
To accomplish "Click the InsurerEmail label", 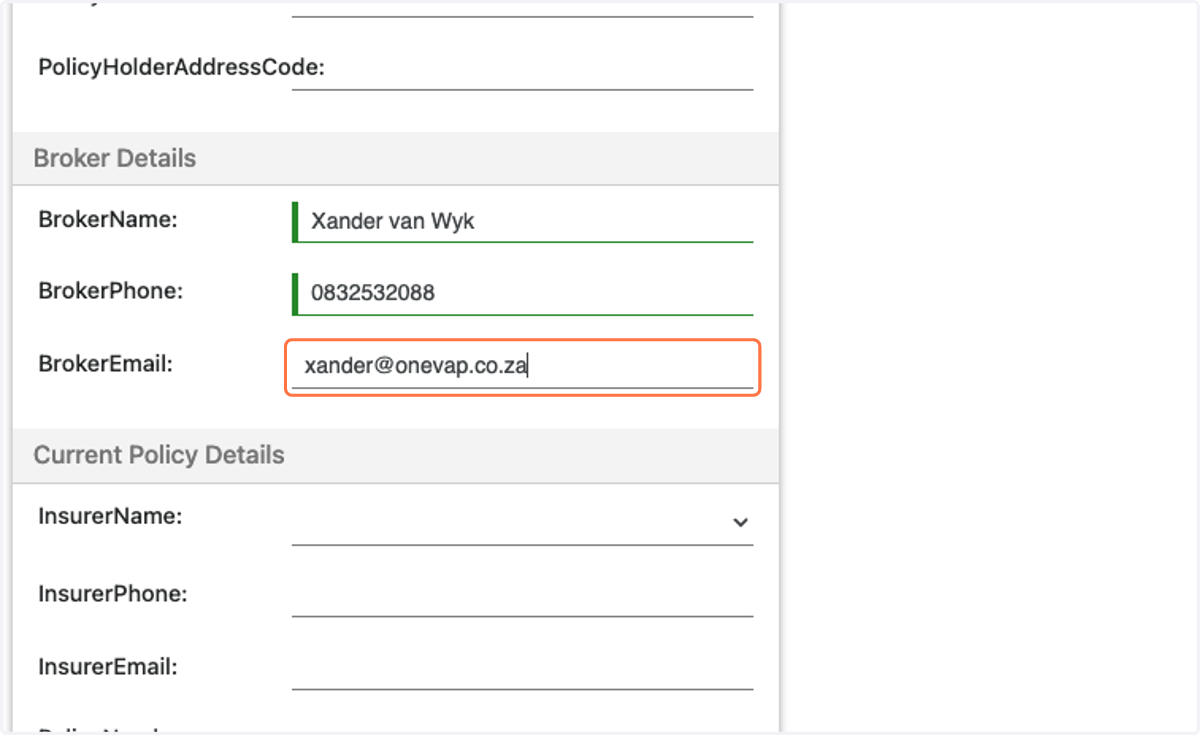I will click(x=108, y=666).
